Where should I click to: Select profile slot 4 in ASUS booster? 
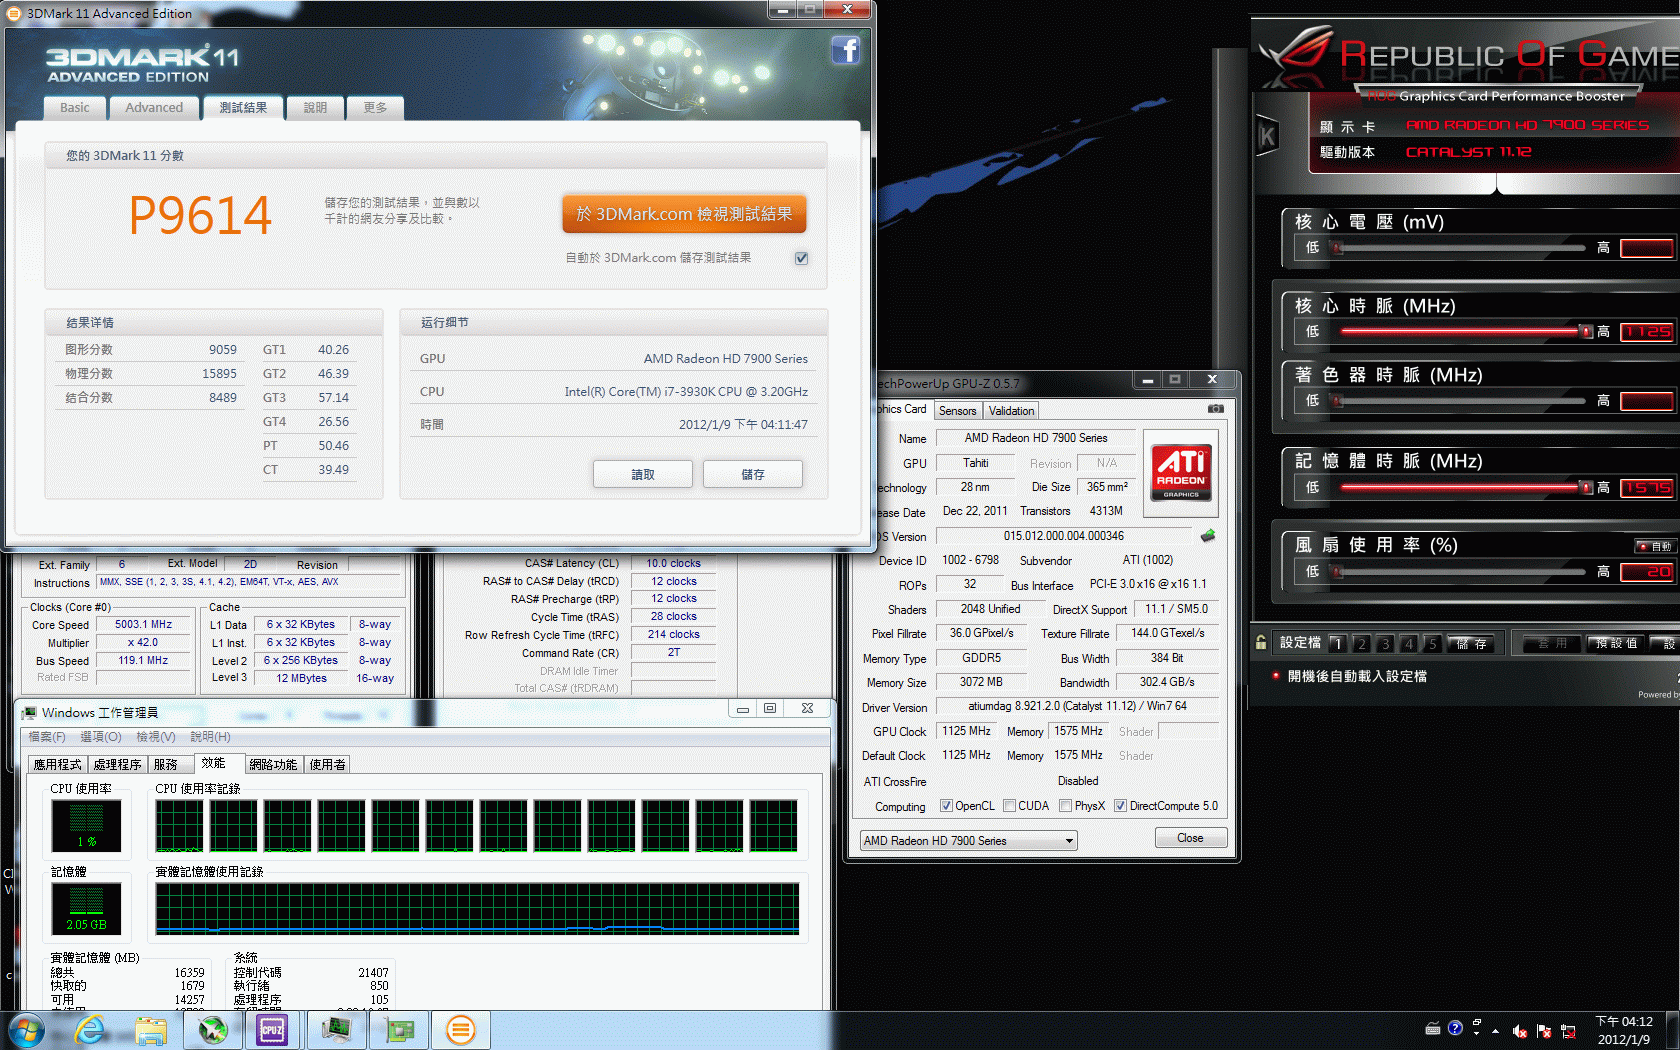point(1408,643)
